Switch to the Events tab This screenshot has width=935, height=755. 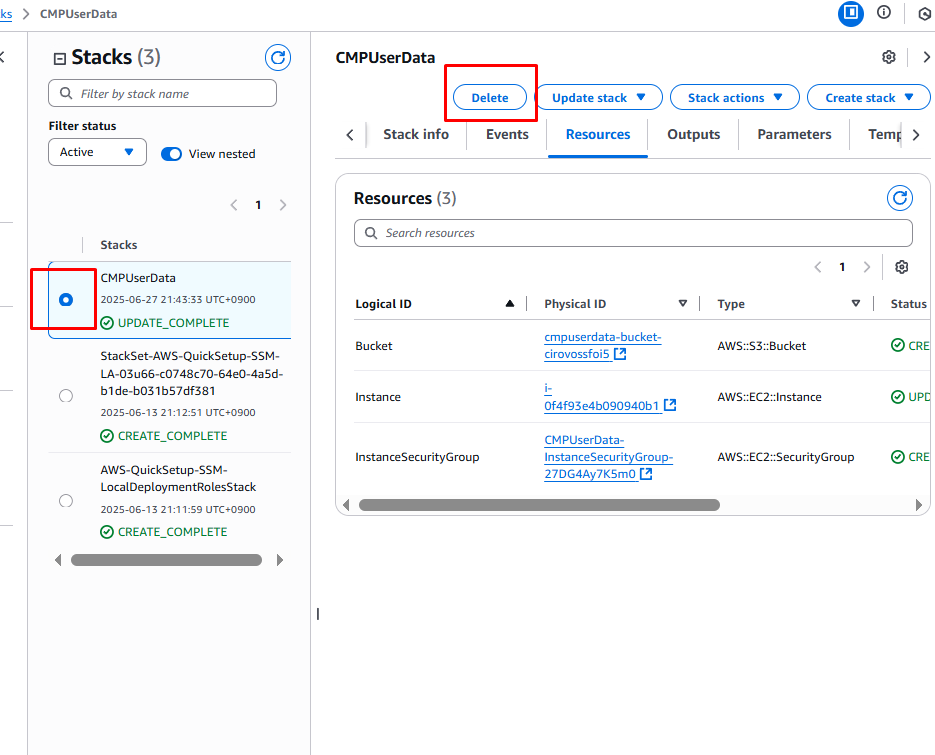tap(507, 134)
